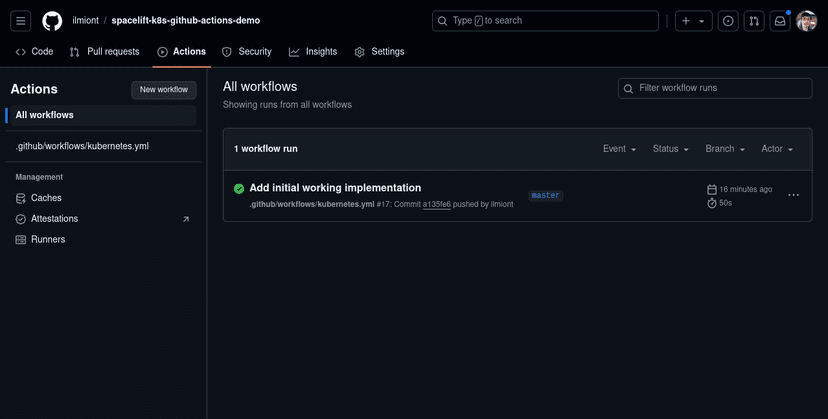The height and width of the screenshot is (419, 828).
Task: Open spacelift-k8s-github-actions-demo repository link
Action: point(185,21)
